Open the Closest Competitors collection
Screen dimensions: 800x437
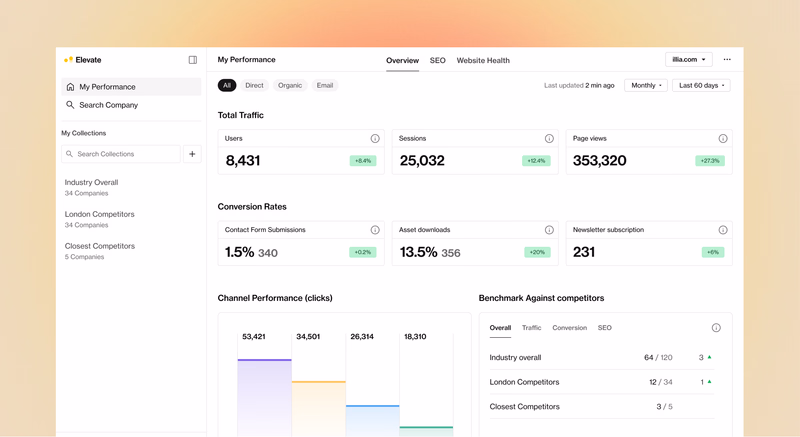pos(100,251)
